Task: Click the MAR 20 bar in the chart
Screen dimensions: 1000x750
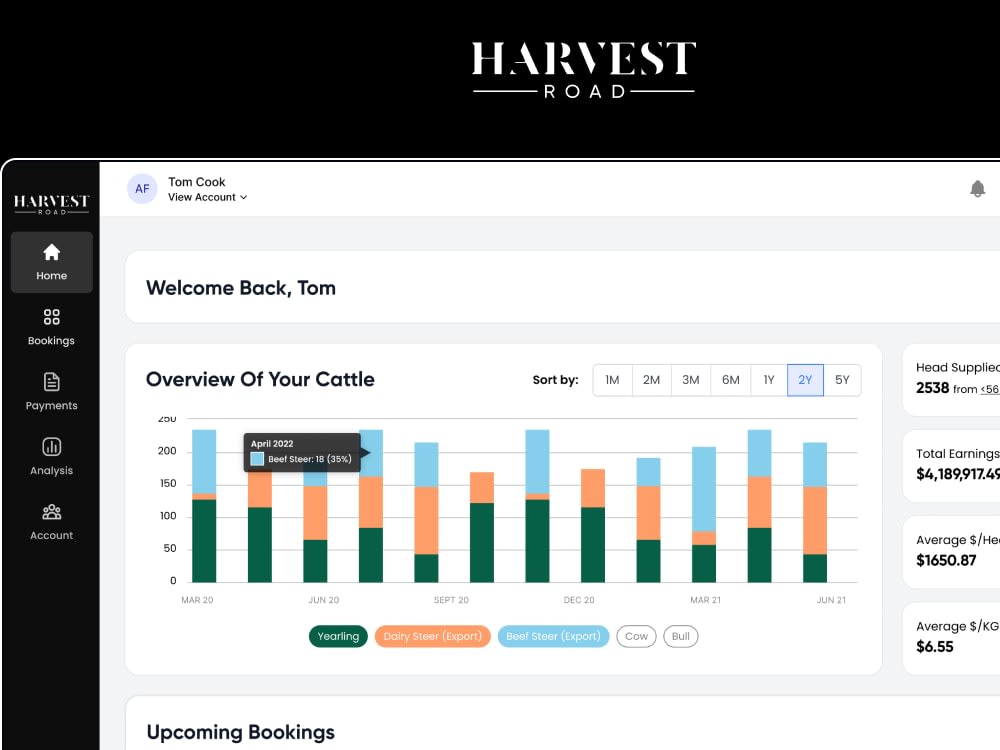Action: coord(204,506)
